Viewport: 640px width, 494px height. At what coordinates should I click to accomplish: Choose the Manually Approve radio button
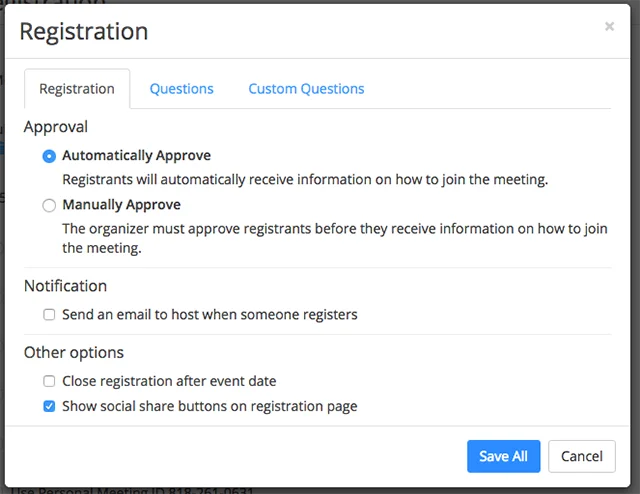[49, 205]
